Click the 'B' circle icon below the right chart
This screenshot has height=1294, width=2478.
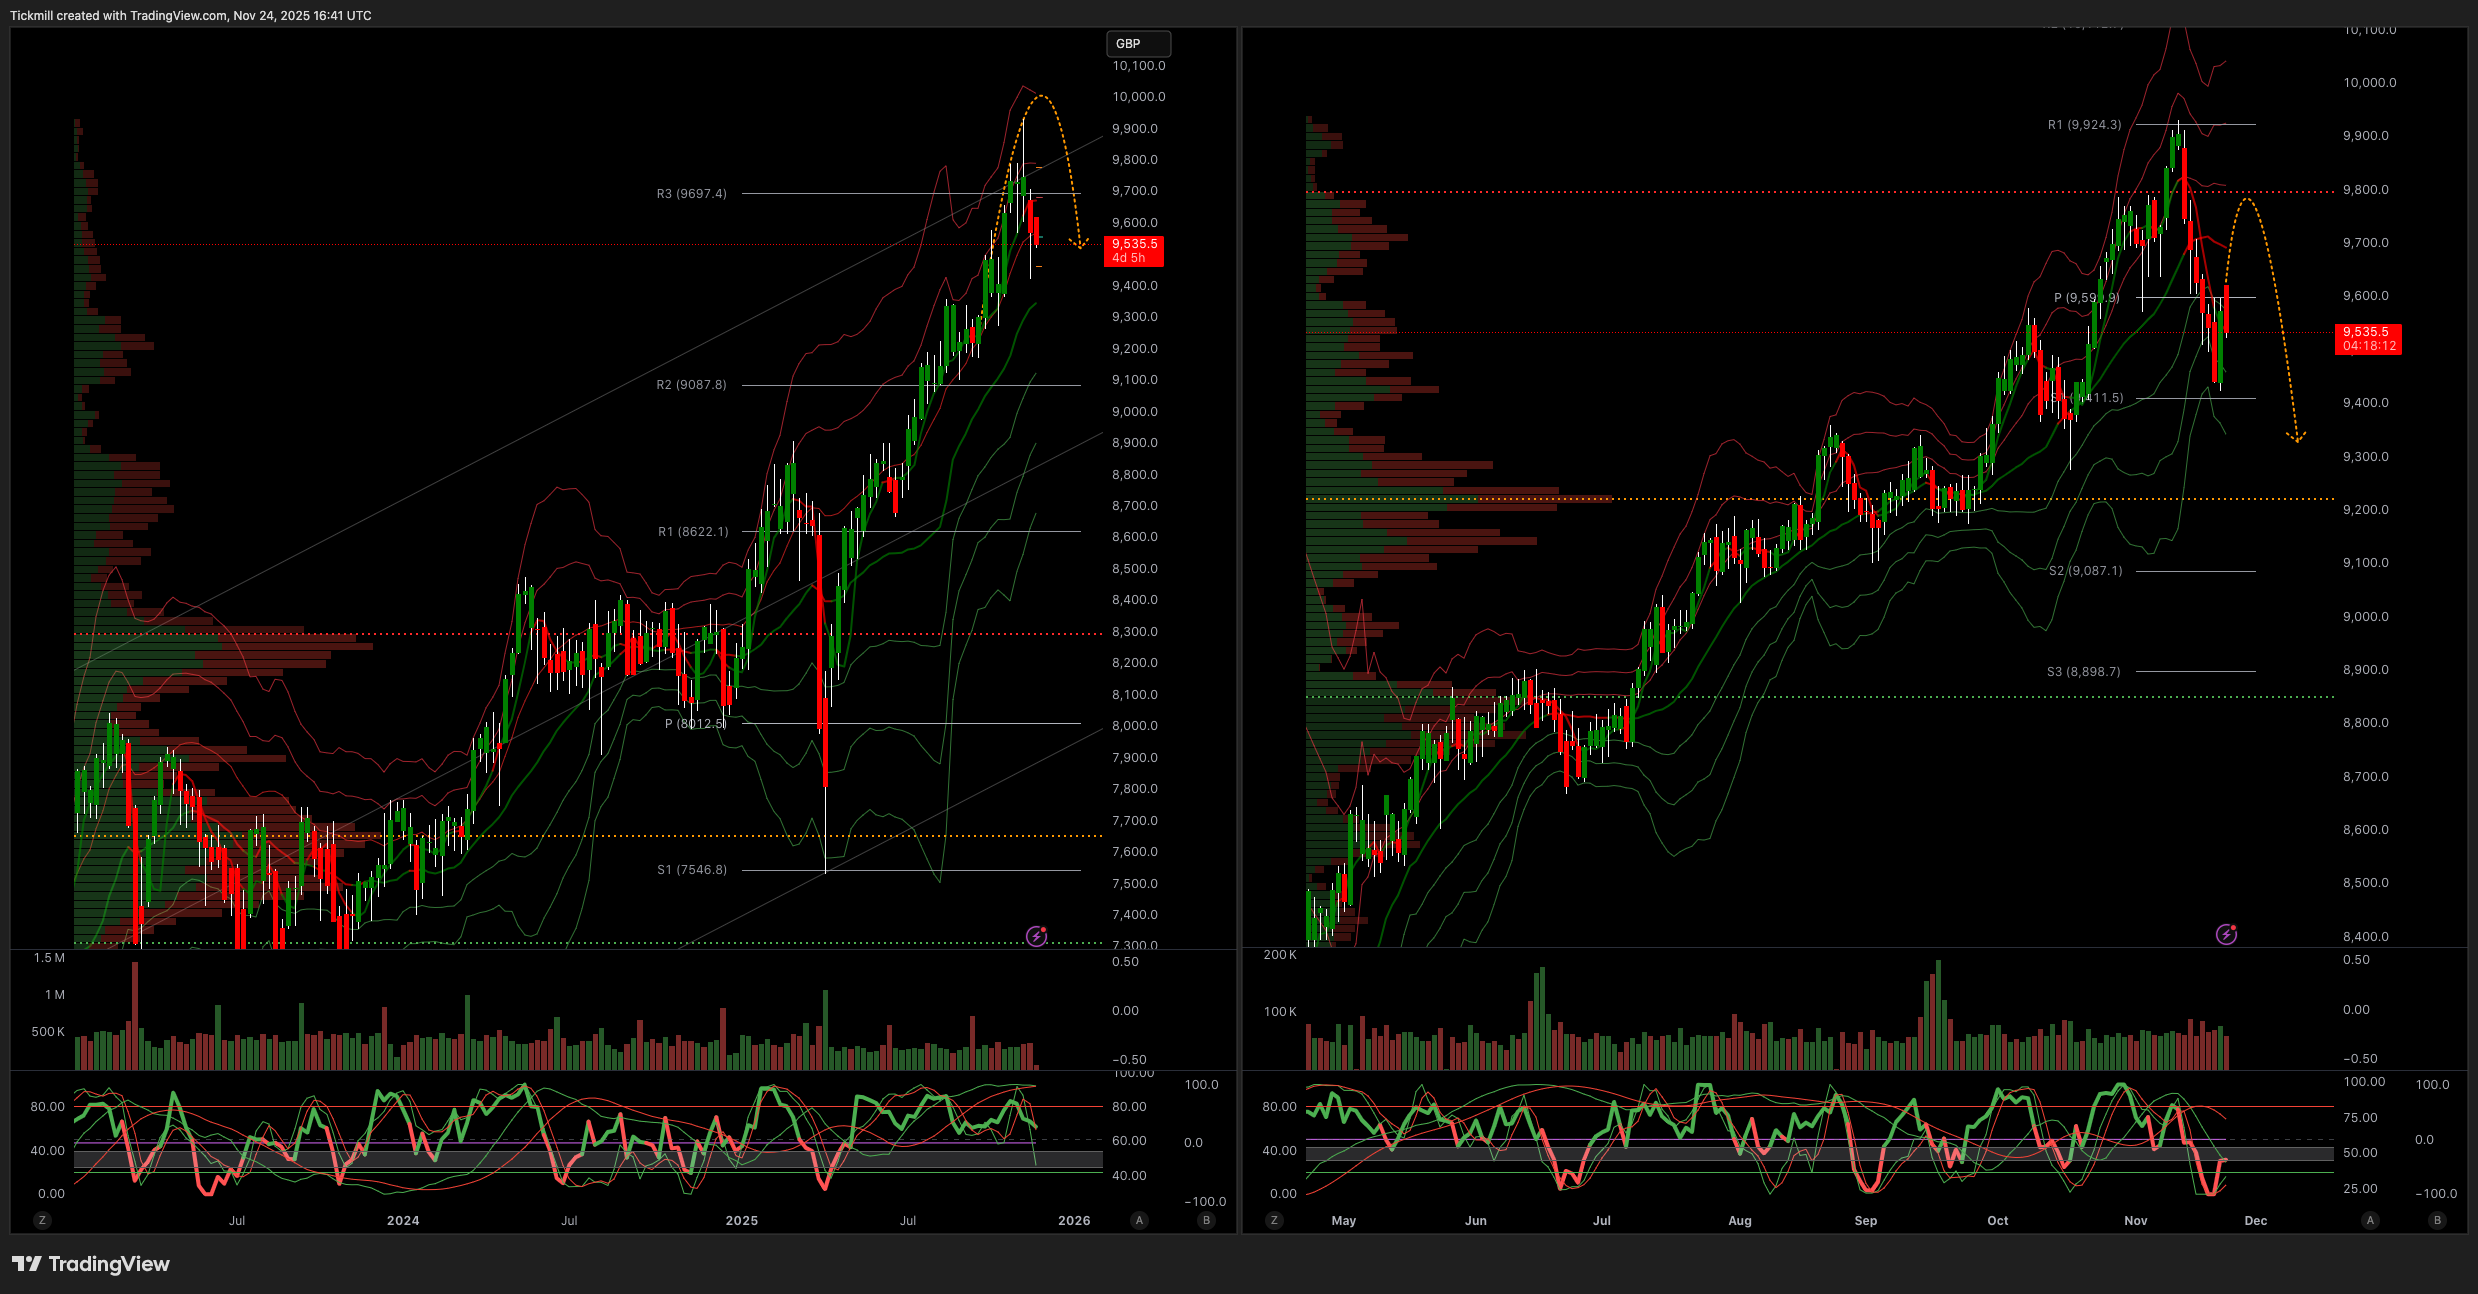pyautogui.click(x=2440, y=1220)
